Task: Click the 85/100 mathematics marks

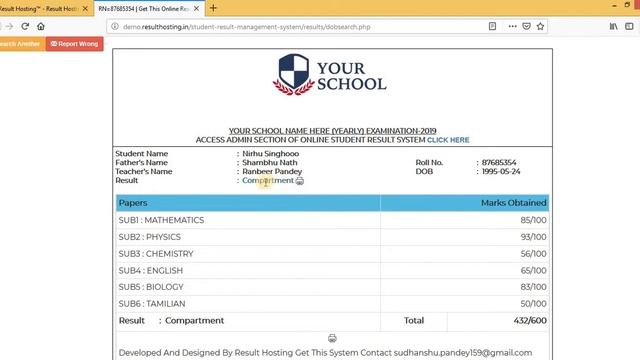Action: pyautogui.click(x=533, y=220)
